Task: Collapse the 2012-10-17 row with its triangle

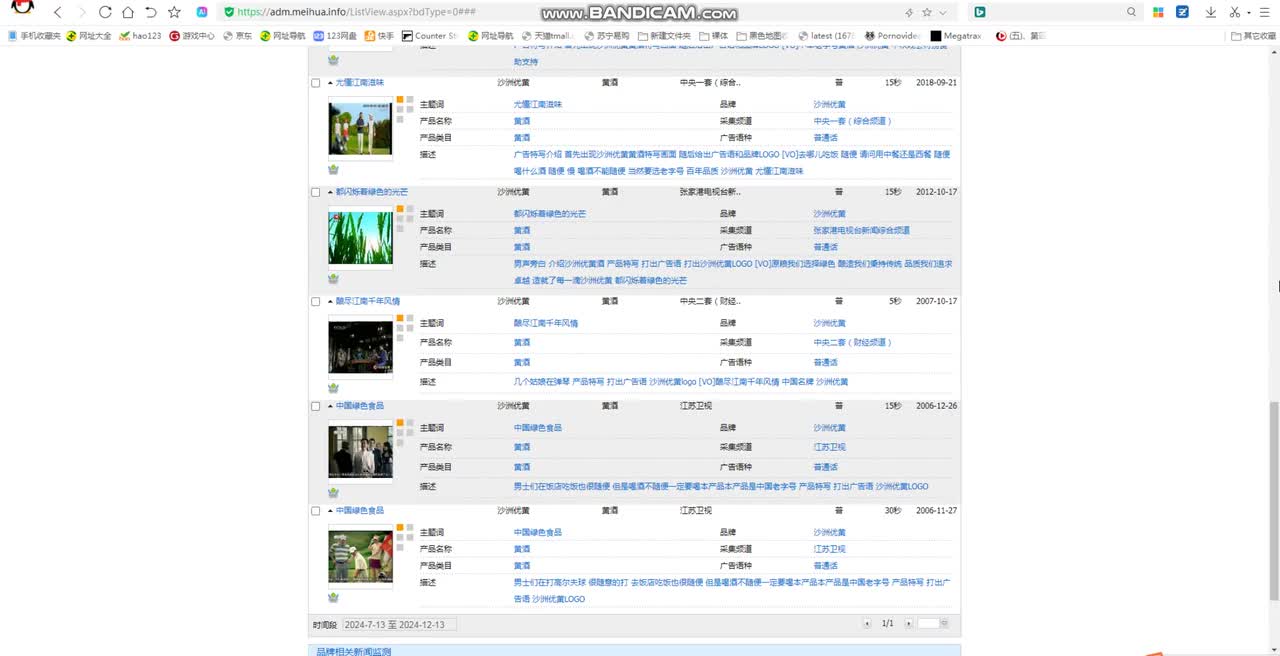Action: pyautogui.click(x=330, y=192)
